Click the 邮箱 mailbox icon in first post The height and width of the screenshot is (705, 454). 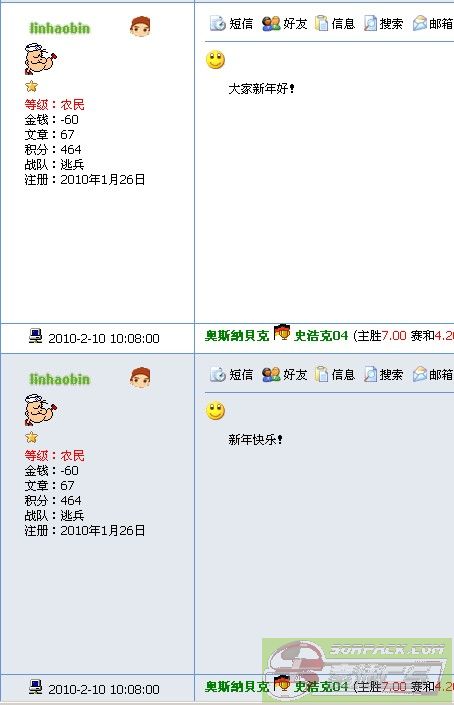click(x=419, y=23)
